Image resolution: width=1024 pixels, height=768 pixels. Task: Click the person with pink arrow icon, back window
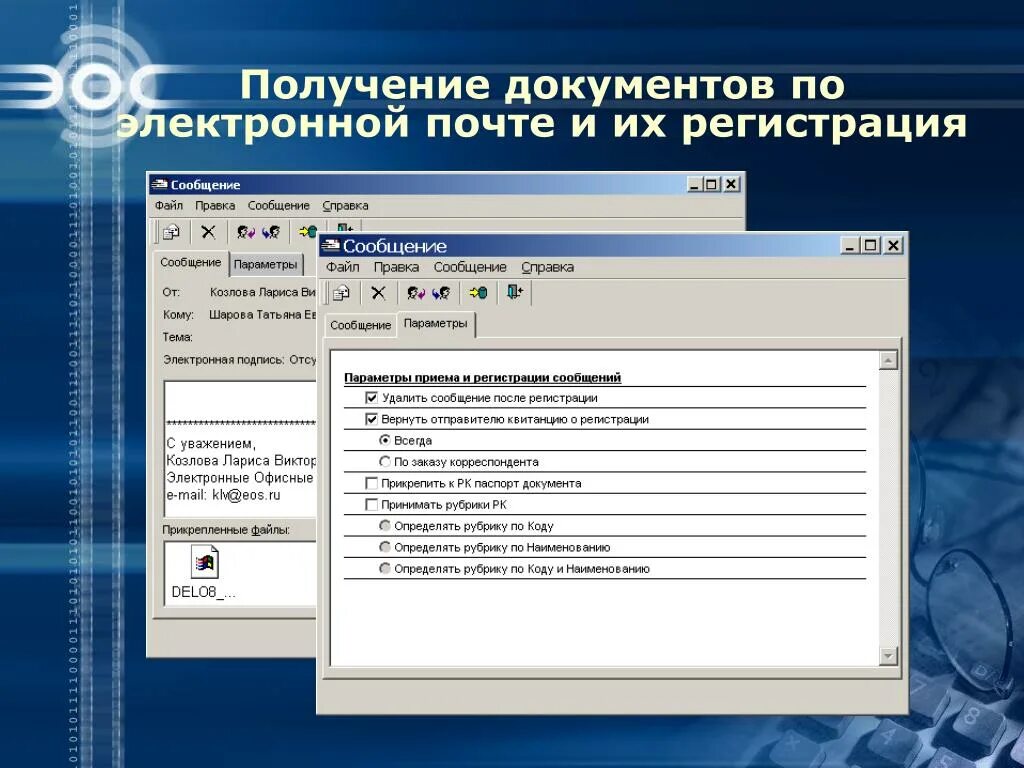pyautogui.click(x=246, y=232)
